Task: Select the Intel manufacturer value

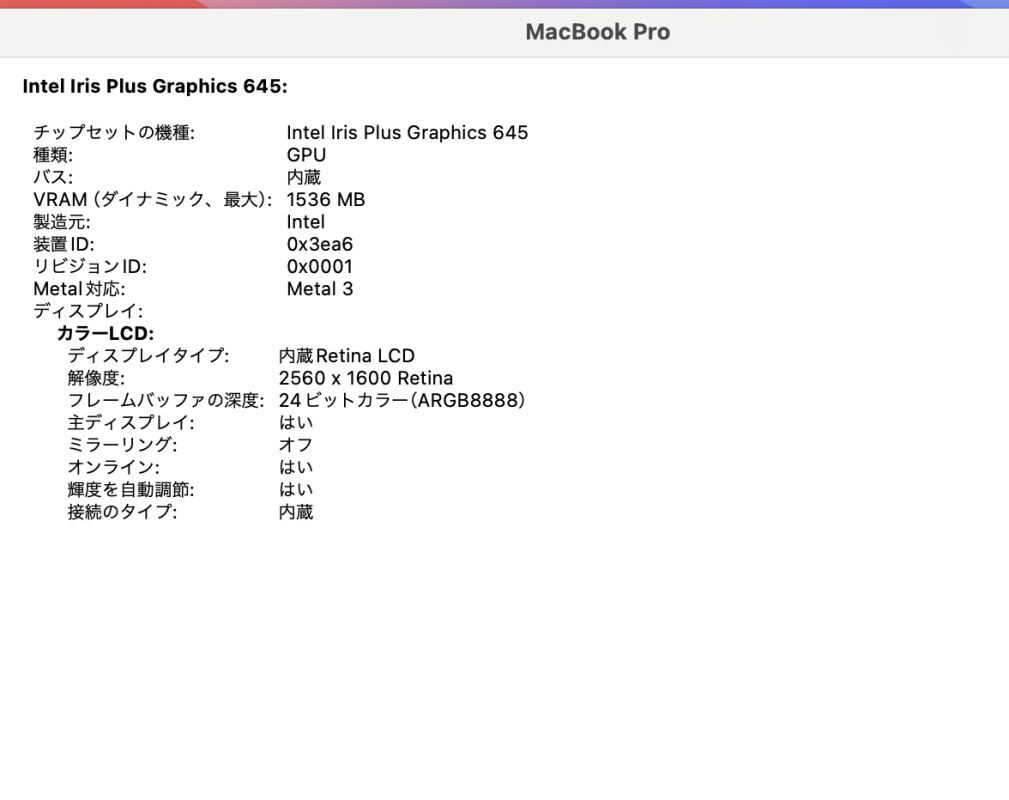Action: 306,222
